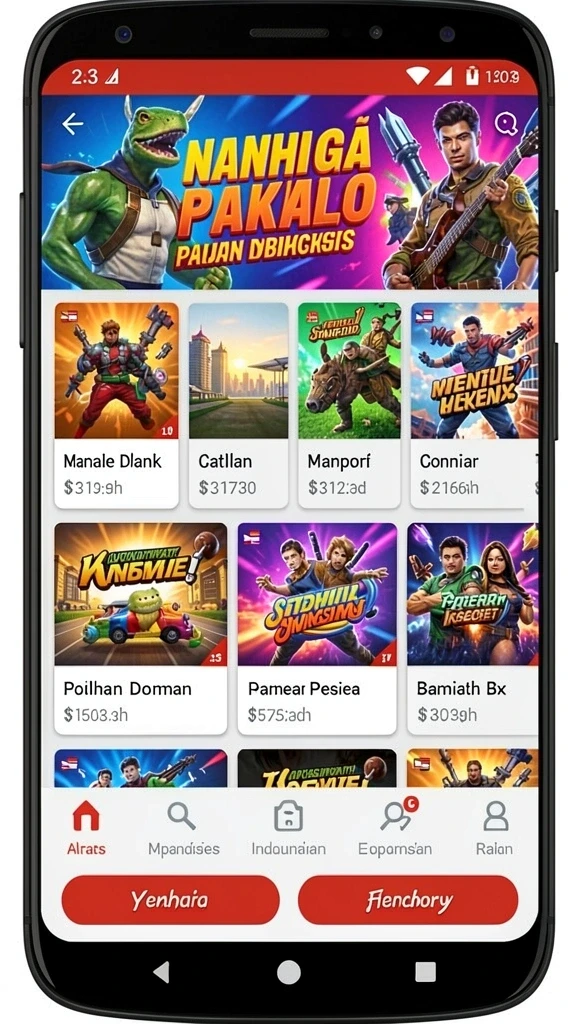
Task: Select the Pamear Pesiea game card
Action: tap(317, 628)
